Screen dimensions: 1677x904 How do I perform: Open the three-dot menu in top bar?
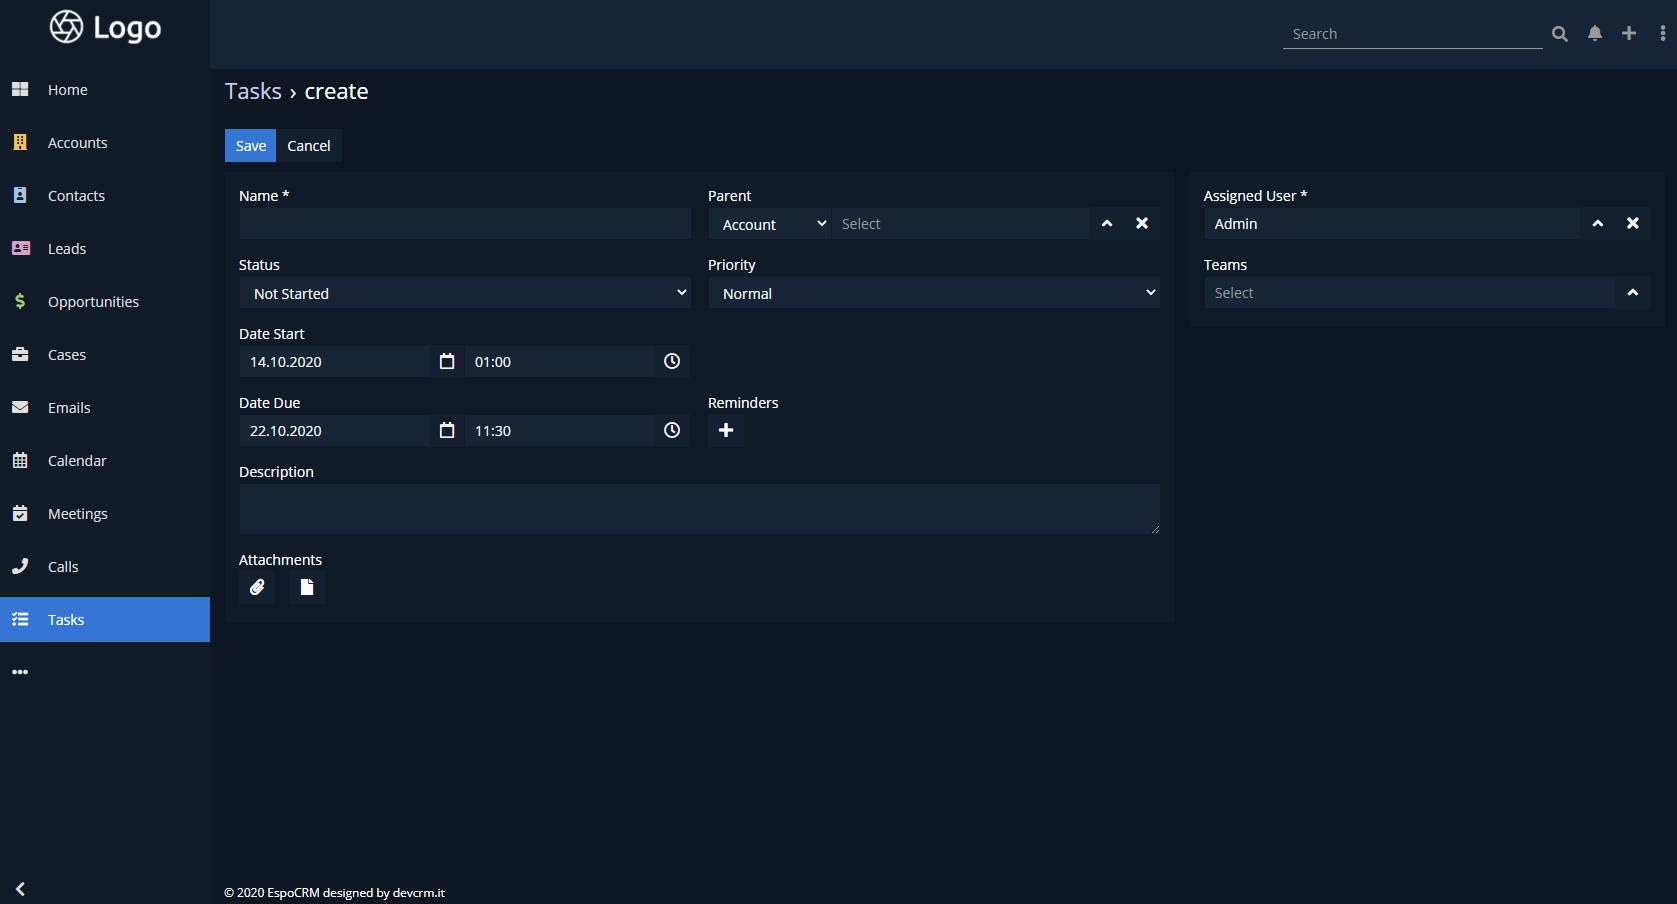point(1663,34)
